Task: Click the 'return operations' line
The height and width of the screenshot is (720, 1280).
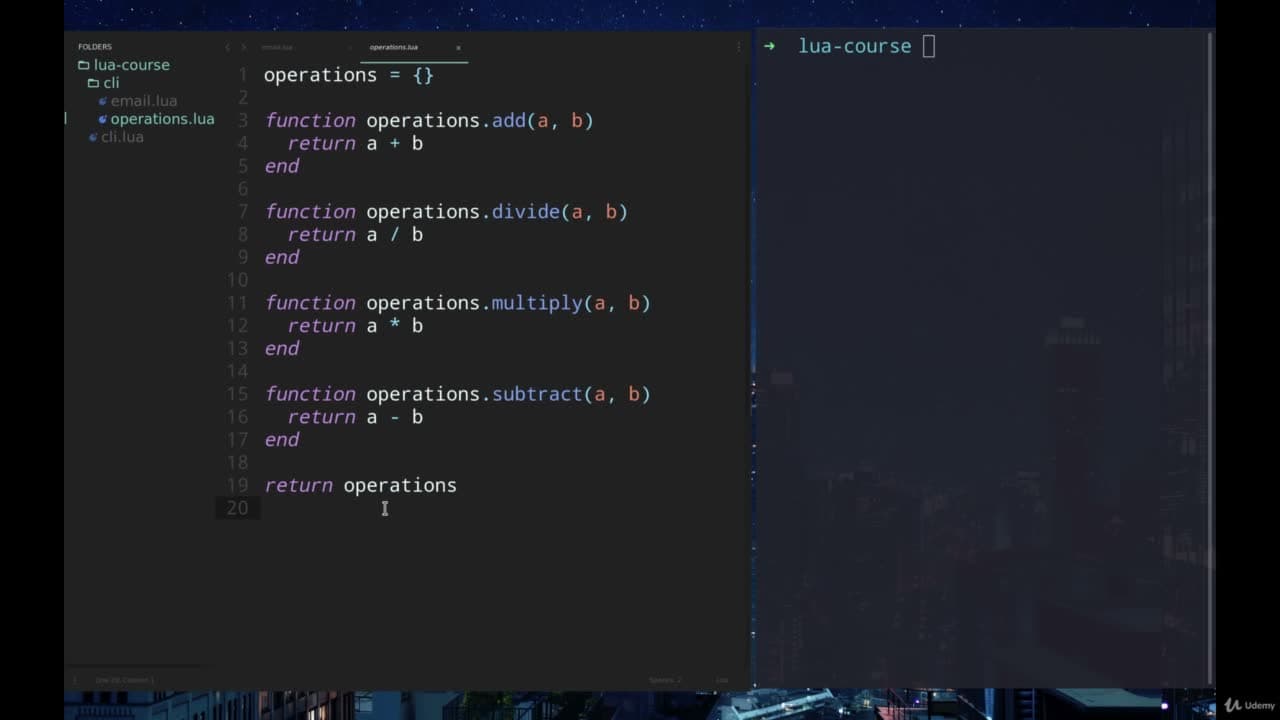Action: [x=360, y=485]
